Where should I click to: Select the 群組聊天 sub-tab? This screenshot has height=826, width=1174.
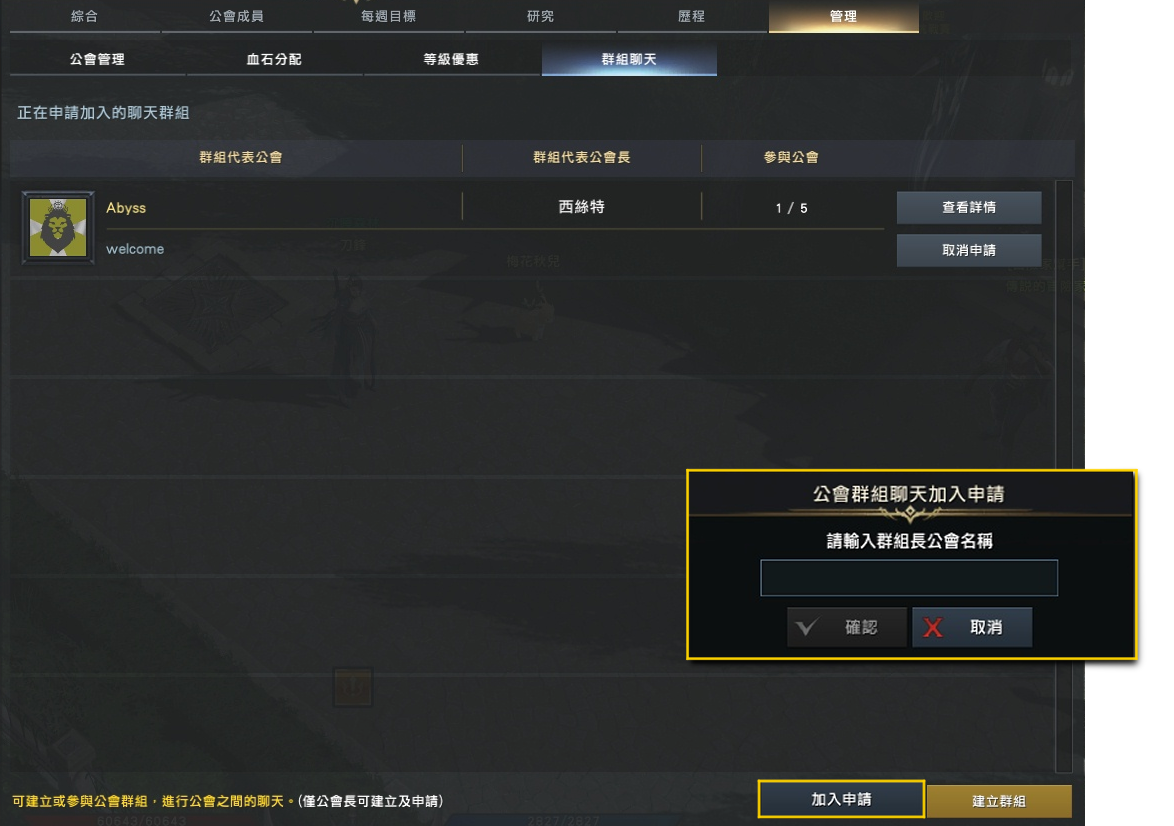click(x=629, y=59)
